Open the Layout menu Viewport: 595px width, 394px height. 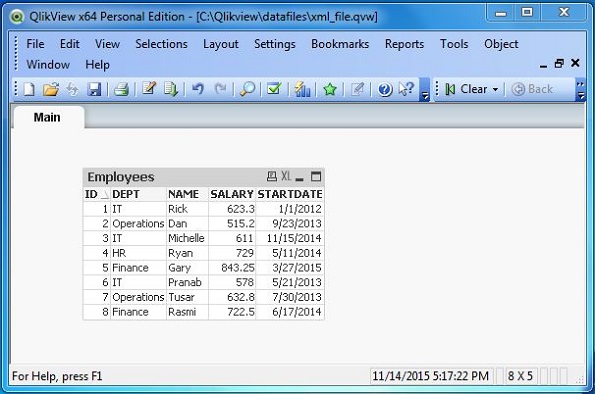point(221,44)
